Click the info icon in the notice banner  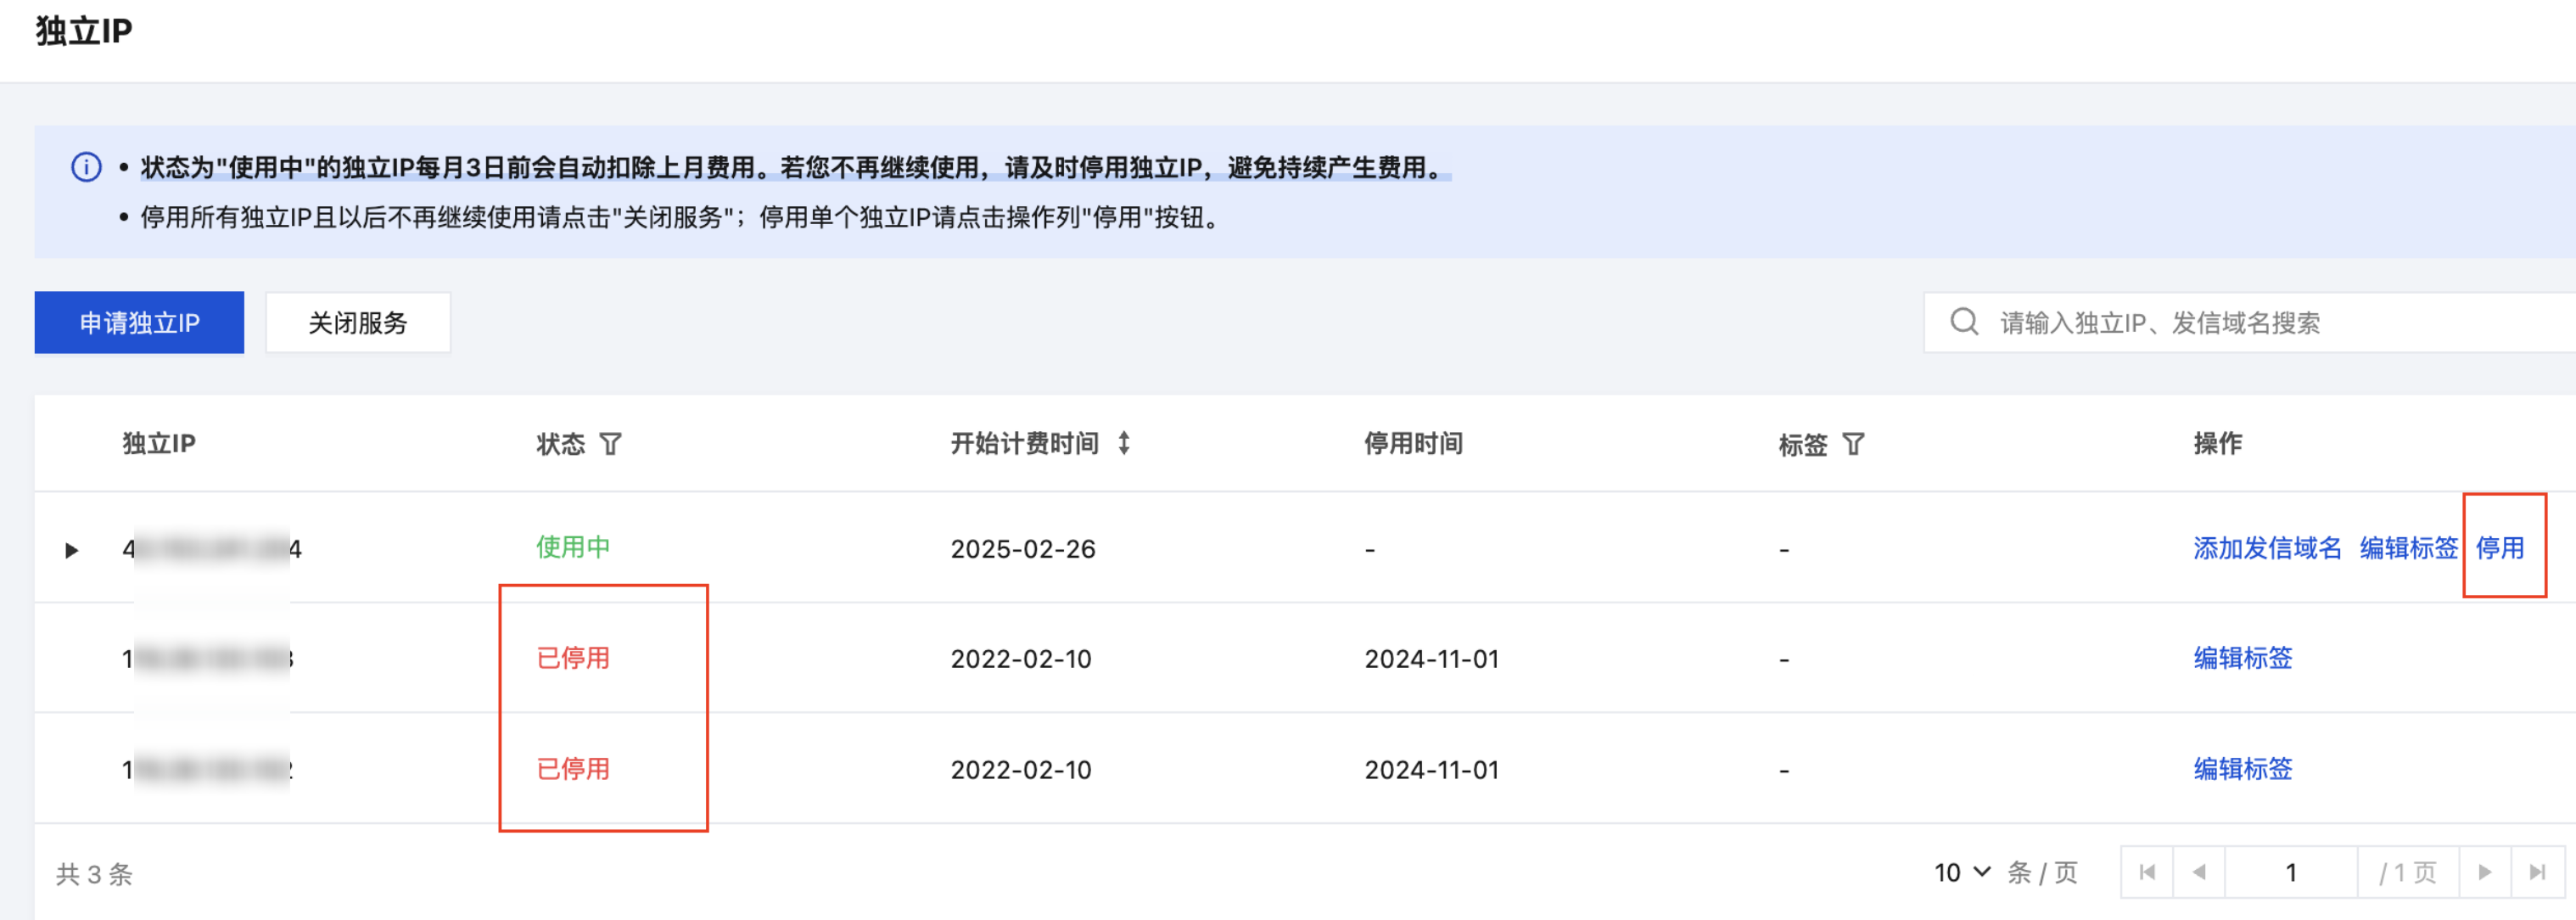click(x=86, y=167)
